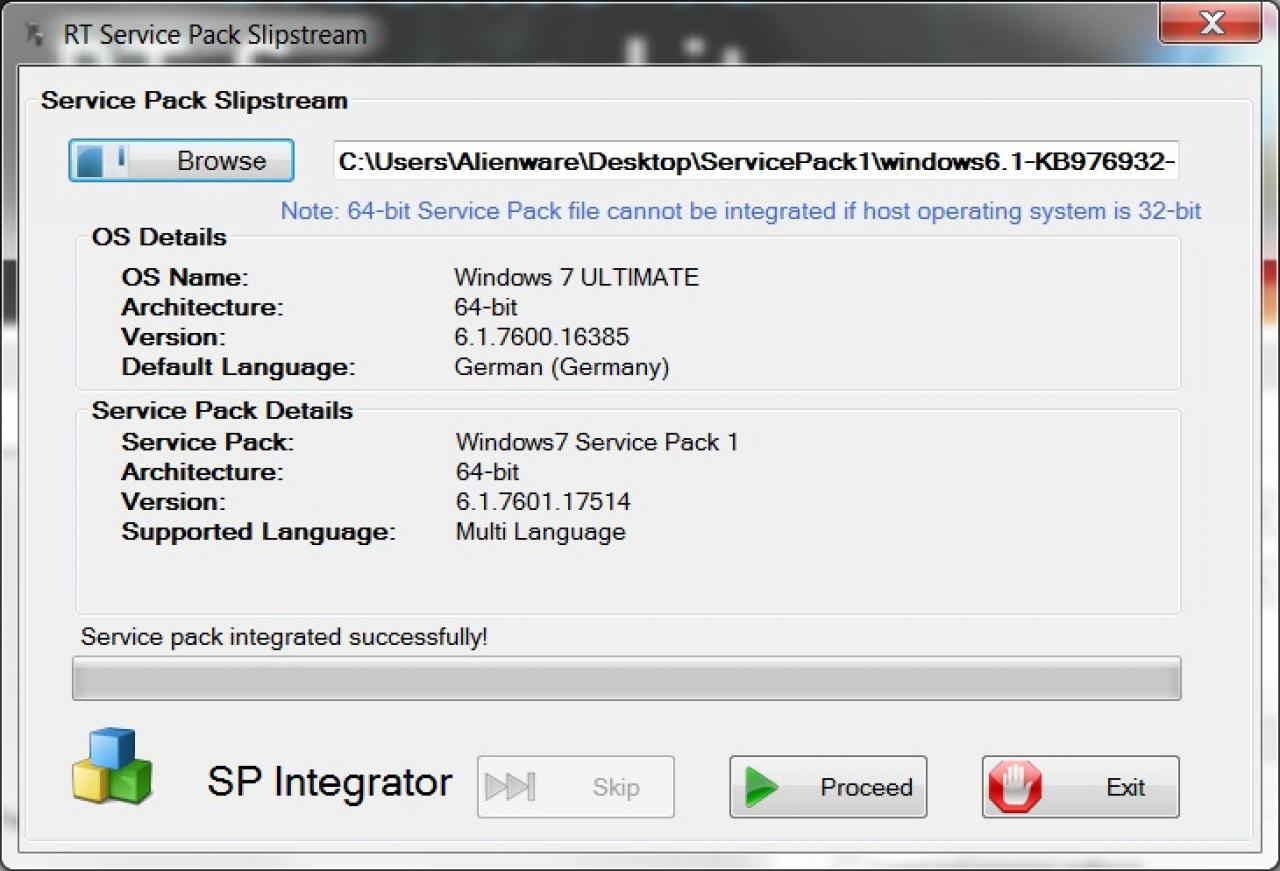Click the "Default Language:" label
The width and height of the screenshot is (1280, 871).
coord(239,367)
